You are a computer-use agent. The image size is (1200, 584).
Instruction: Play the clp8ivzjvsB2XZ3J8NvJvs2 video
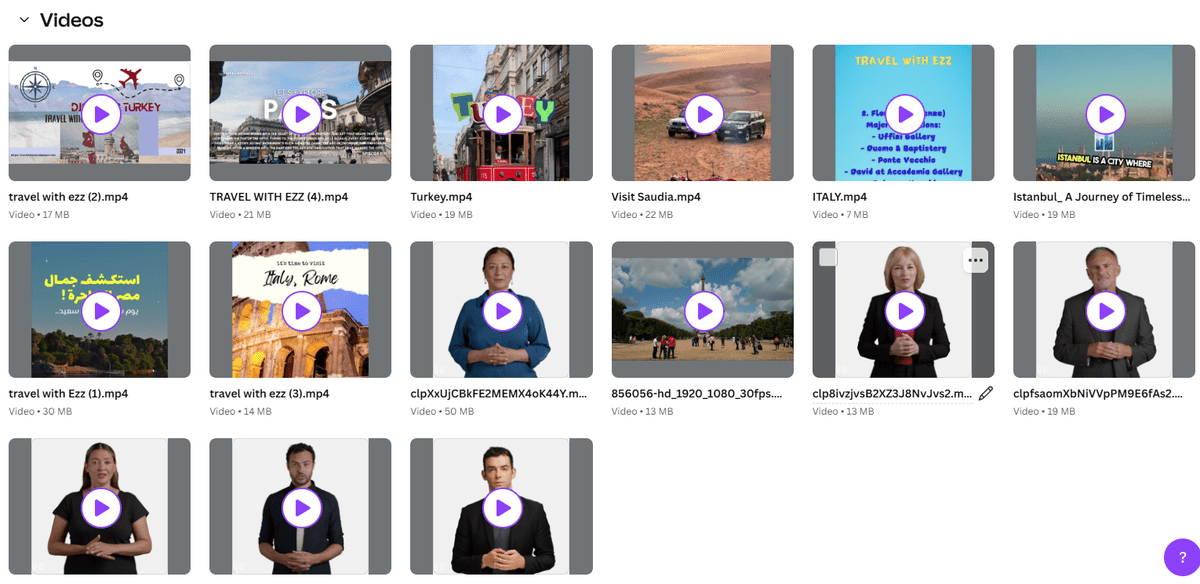(904, 311)
